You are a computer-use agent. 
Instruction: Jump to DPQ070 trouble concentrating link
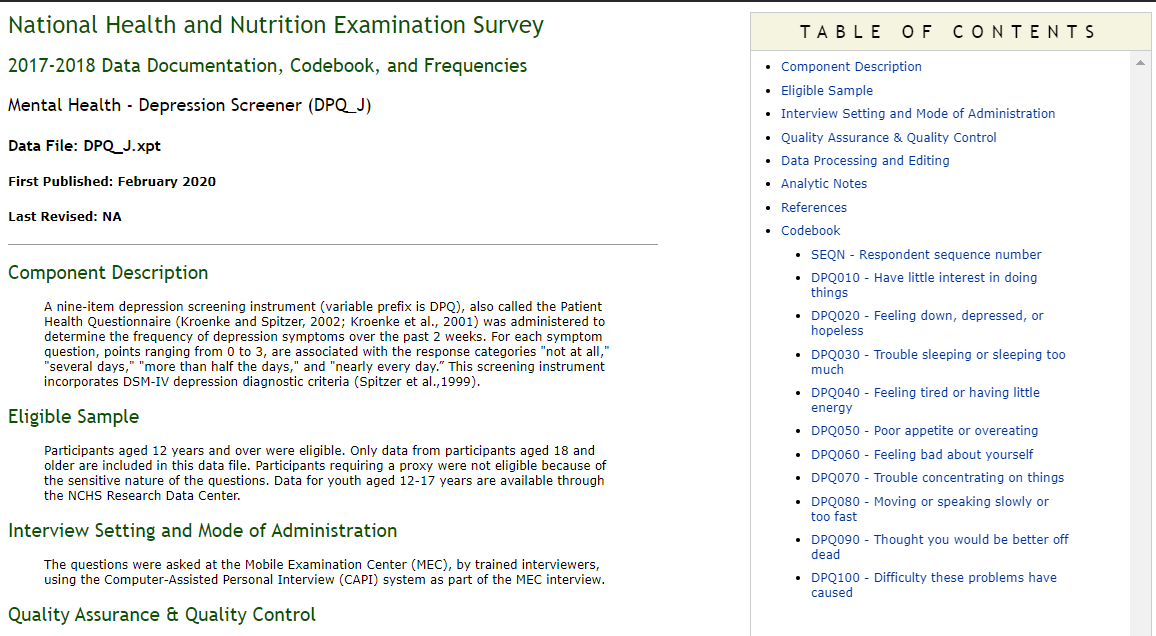(937, 478)
